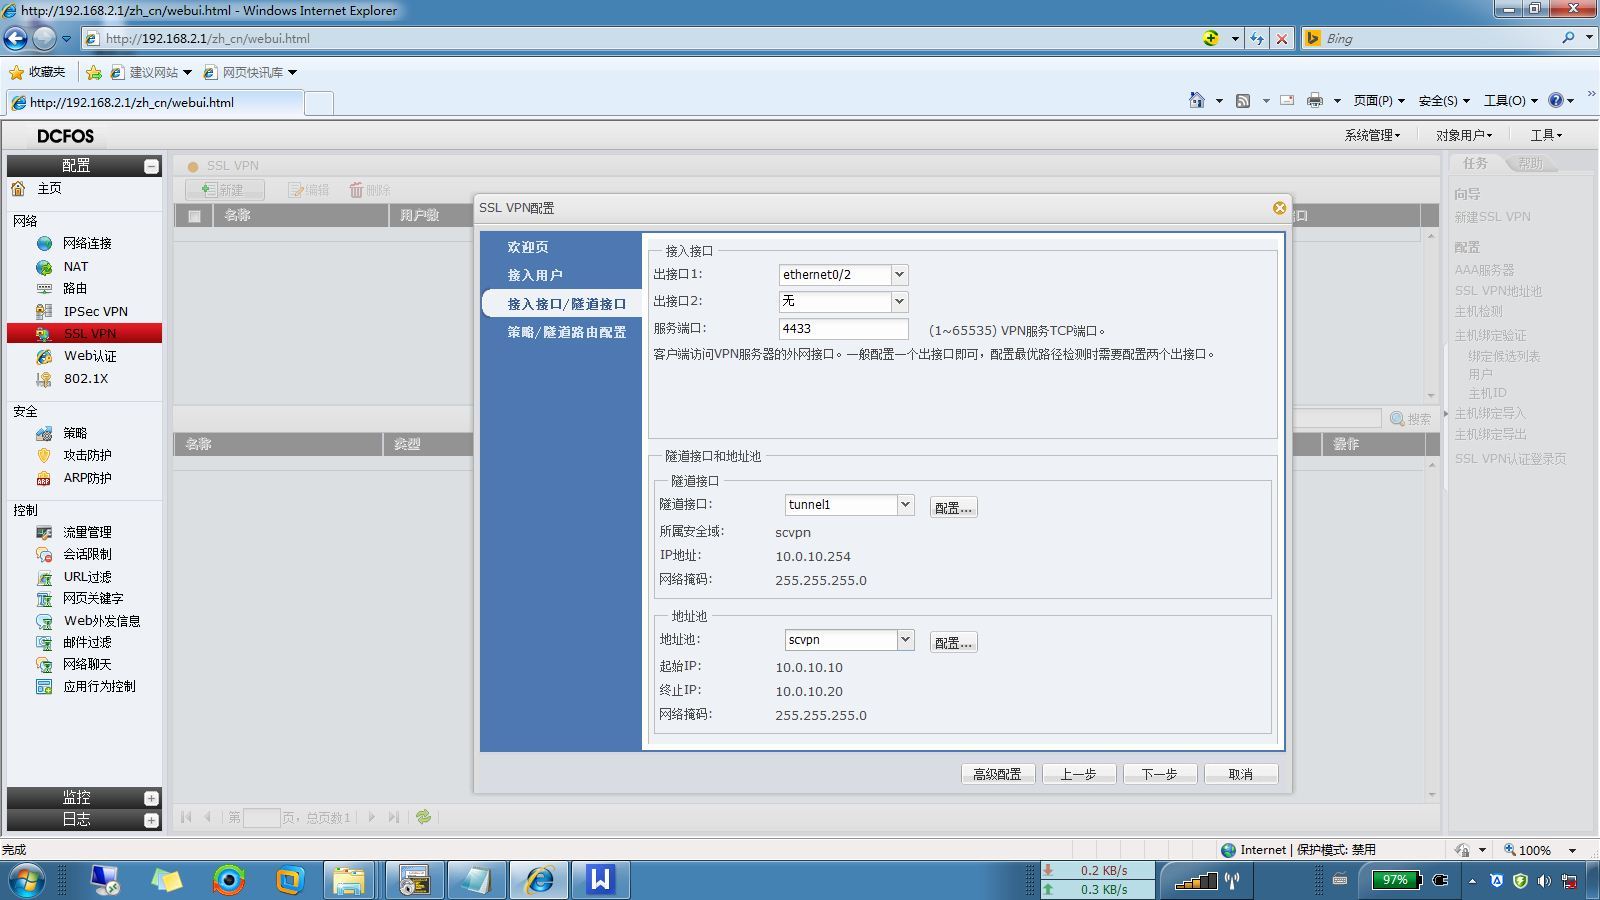Image resolution: width=1600 pixels, height=900 pixels.
Task: Open Internet Explorer from the taskbar
Action: coord(540,880)
